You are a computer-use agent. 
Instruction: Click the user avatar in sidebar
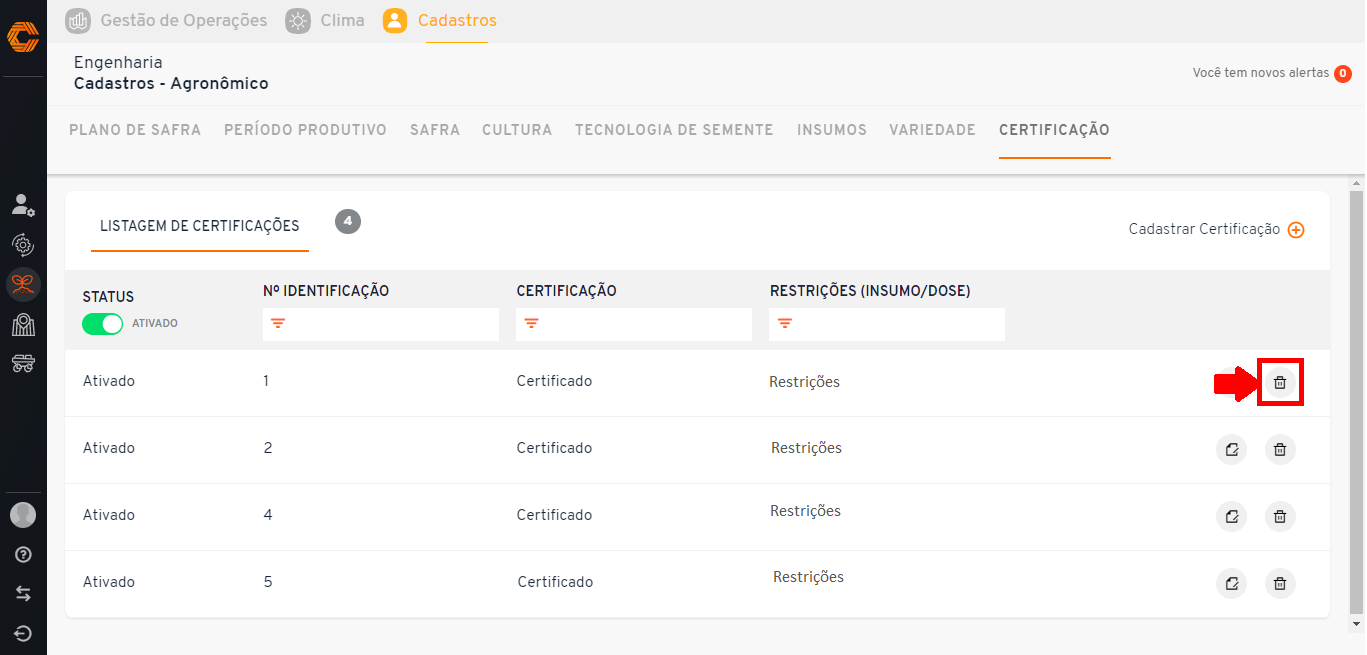pos(23,515)
